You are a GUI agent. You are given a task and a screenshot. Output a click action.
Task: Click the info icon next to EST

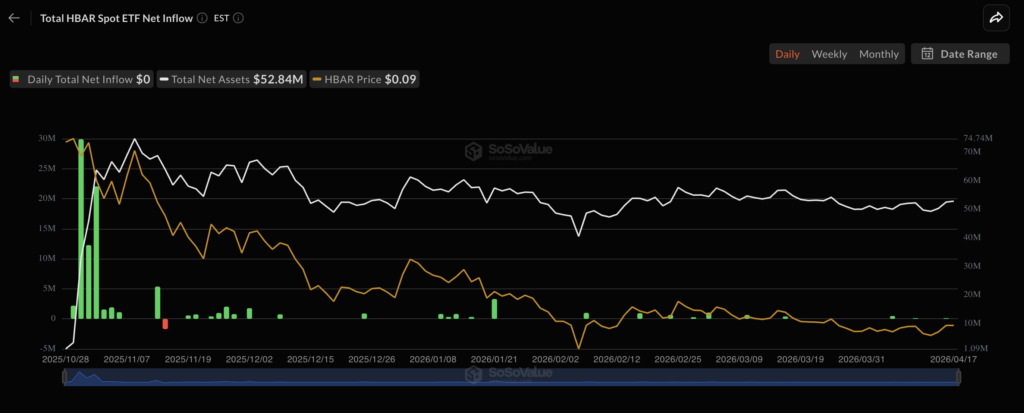[x=238, y=18]
